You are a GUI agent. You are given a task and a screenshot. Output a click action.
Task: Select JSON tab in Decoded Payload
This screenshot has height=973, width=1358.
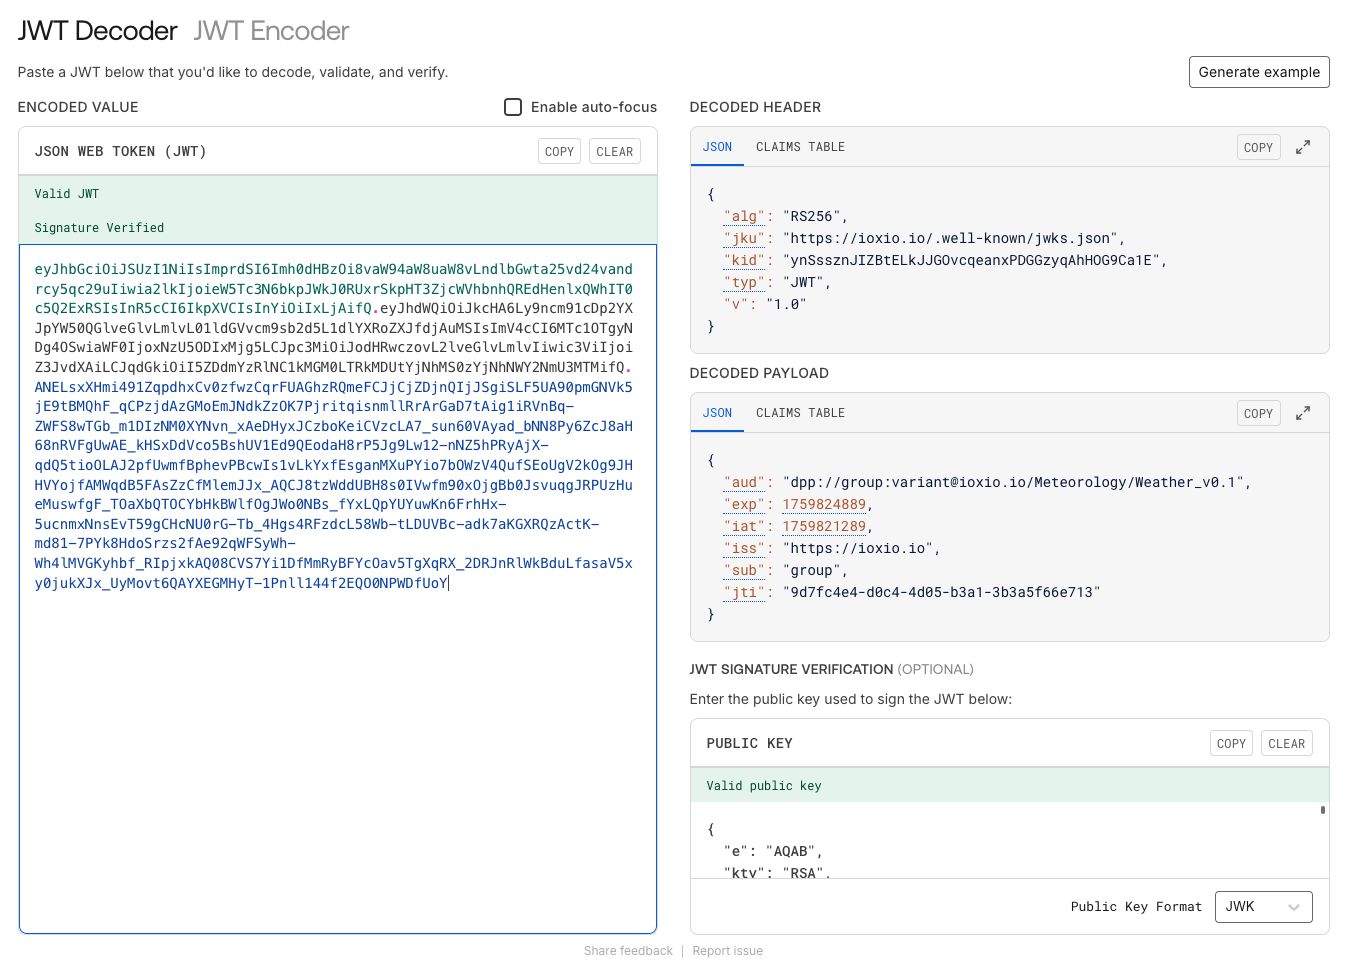(717, 413)
